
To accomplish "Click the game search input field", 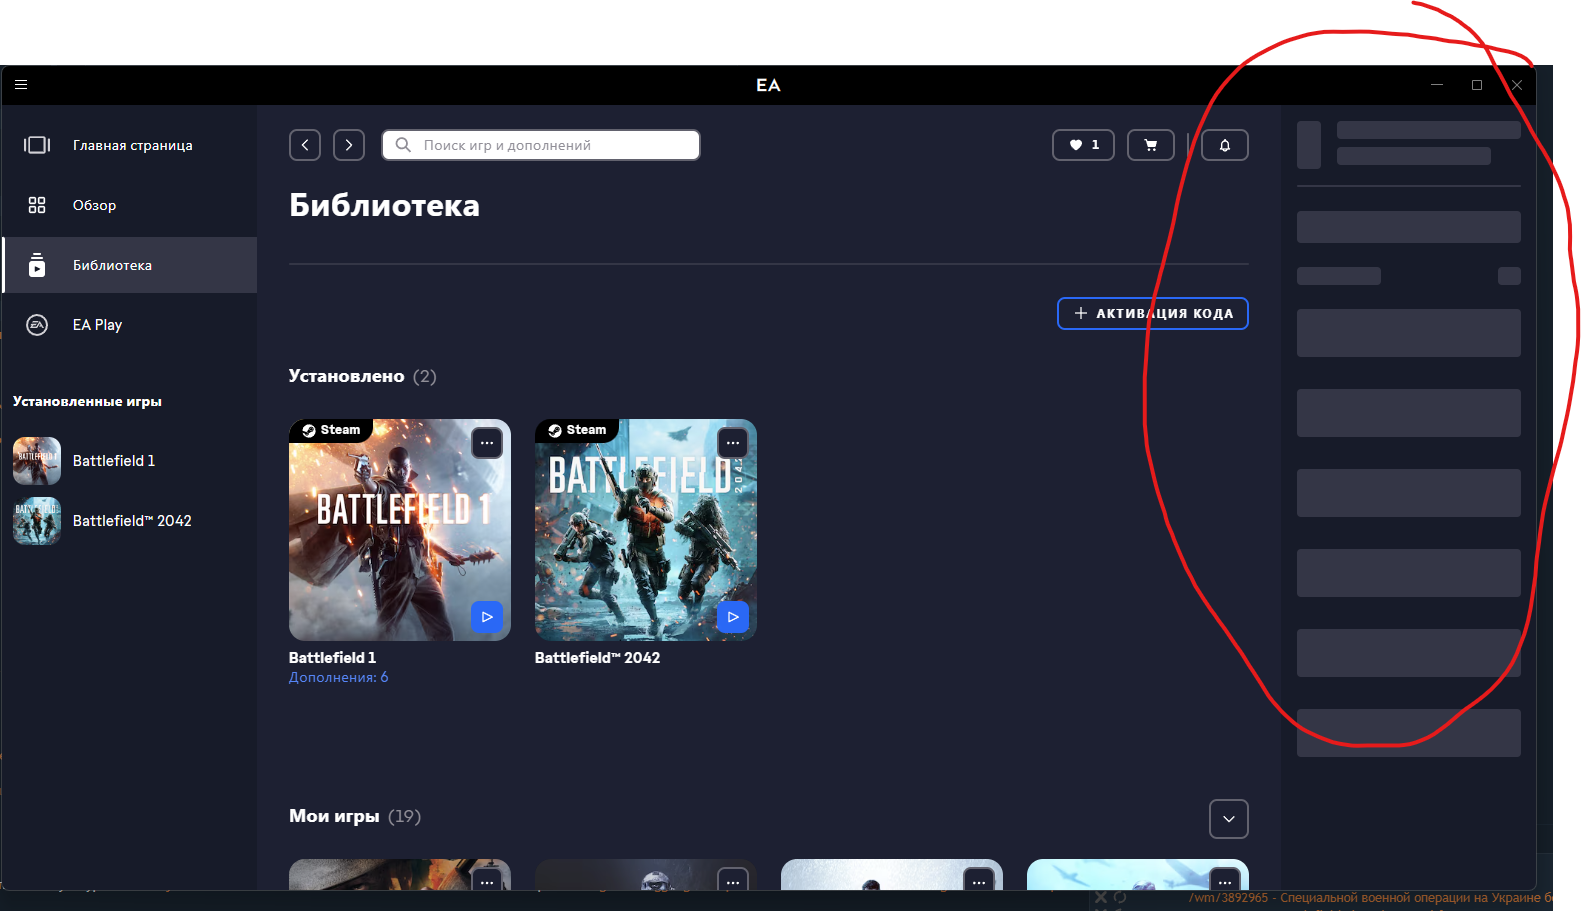I will click(550, 145).
